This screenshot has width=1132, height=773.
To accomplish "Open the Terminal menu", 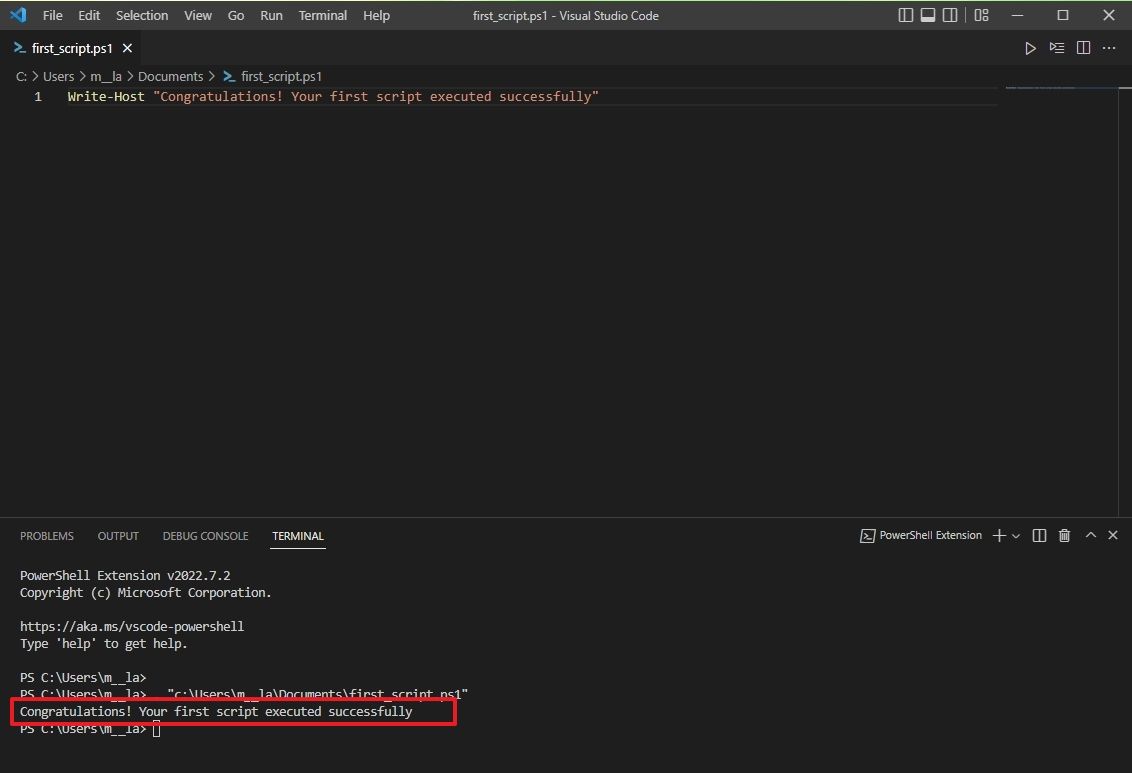I will 322,15.
